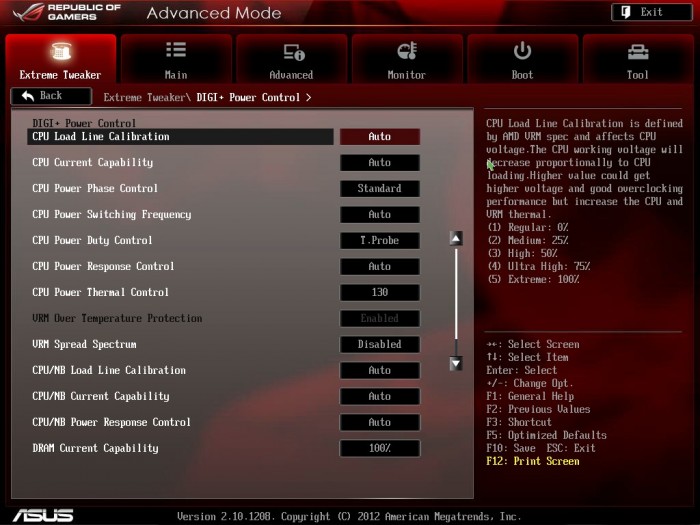
Task: Open DRAM Current Capability 100% dropdown
Action: pos(379,449)
